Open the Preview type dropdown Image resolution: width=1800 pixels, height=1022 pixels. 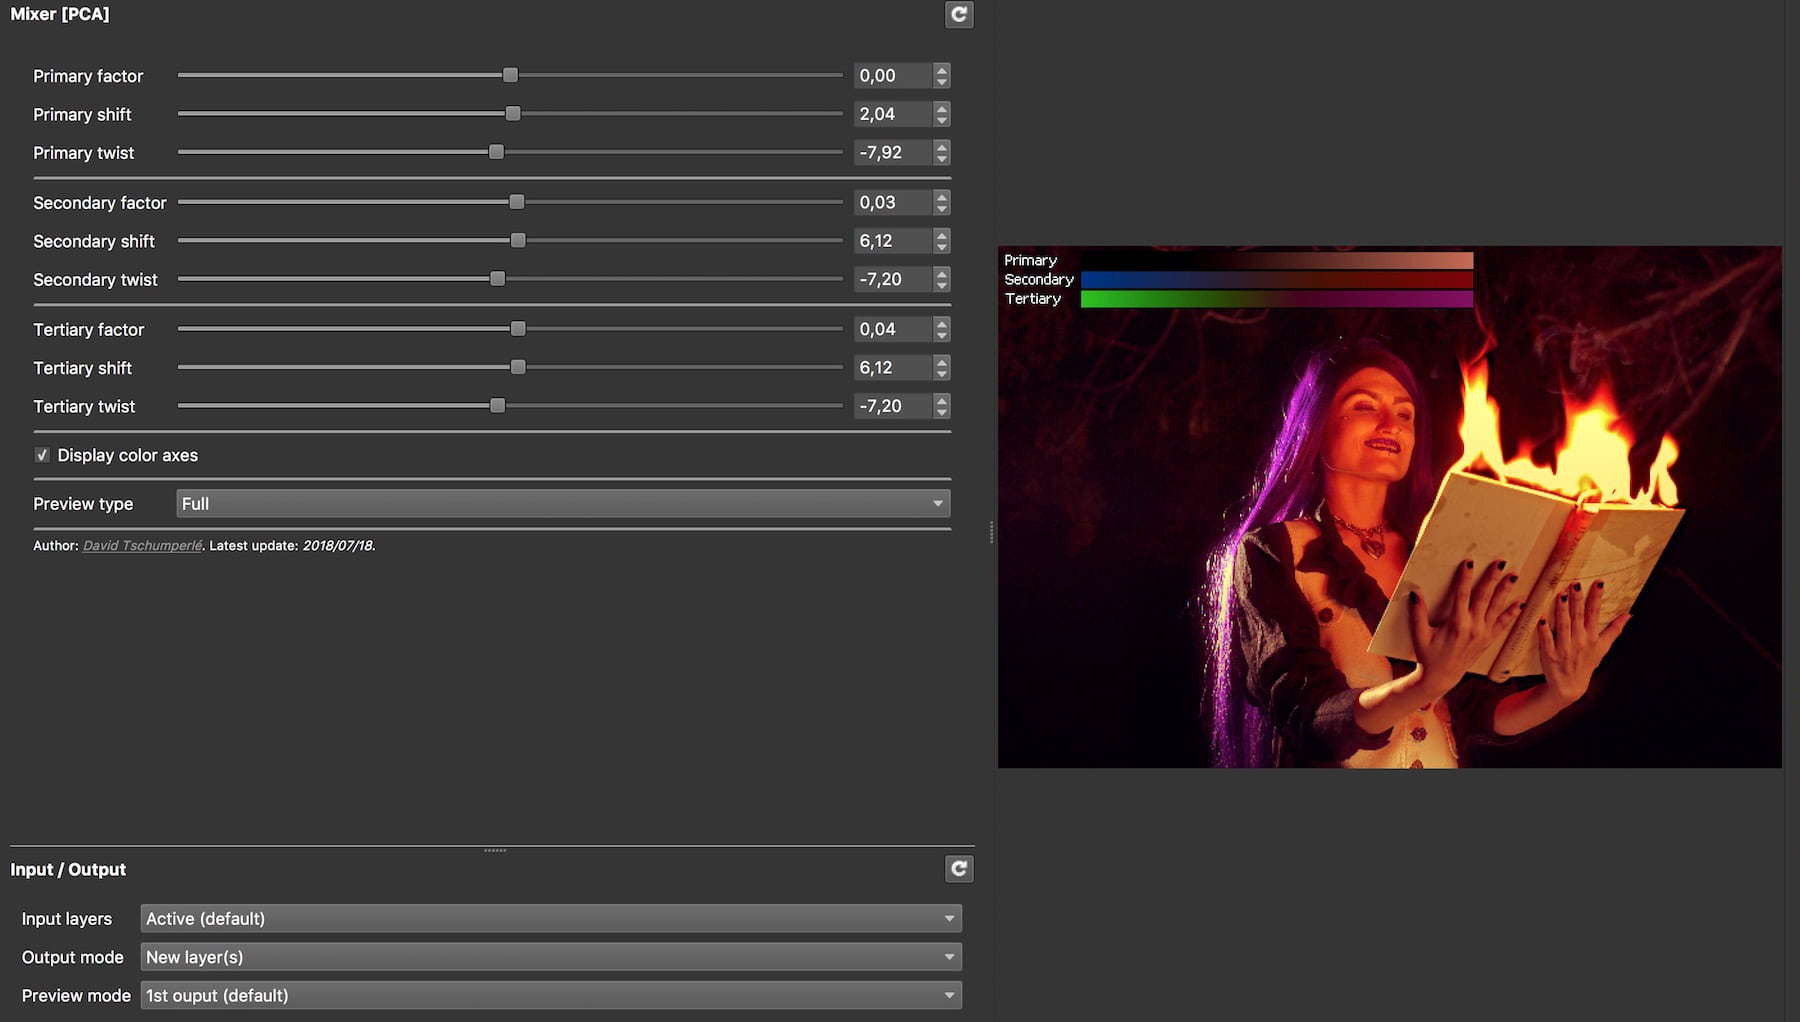pos(563,504)
